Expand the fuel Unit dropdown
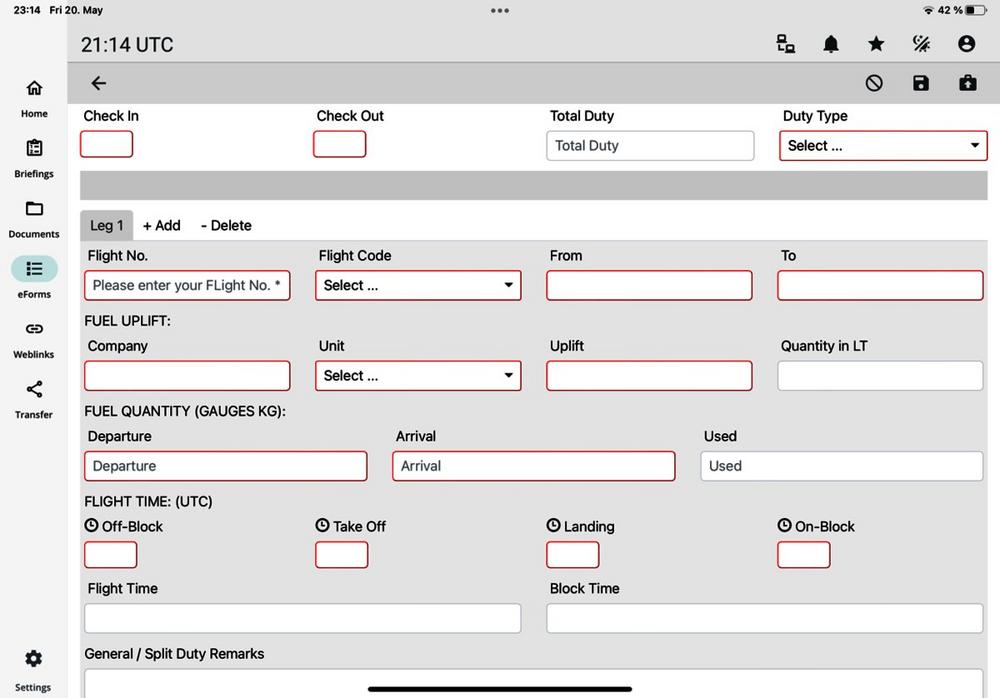 pyautogui.click(x=419, y=376)
